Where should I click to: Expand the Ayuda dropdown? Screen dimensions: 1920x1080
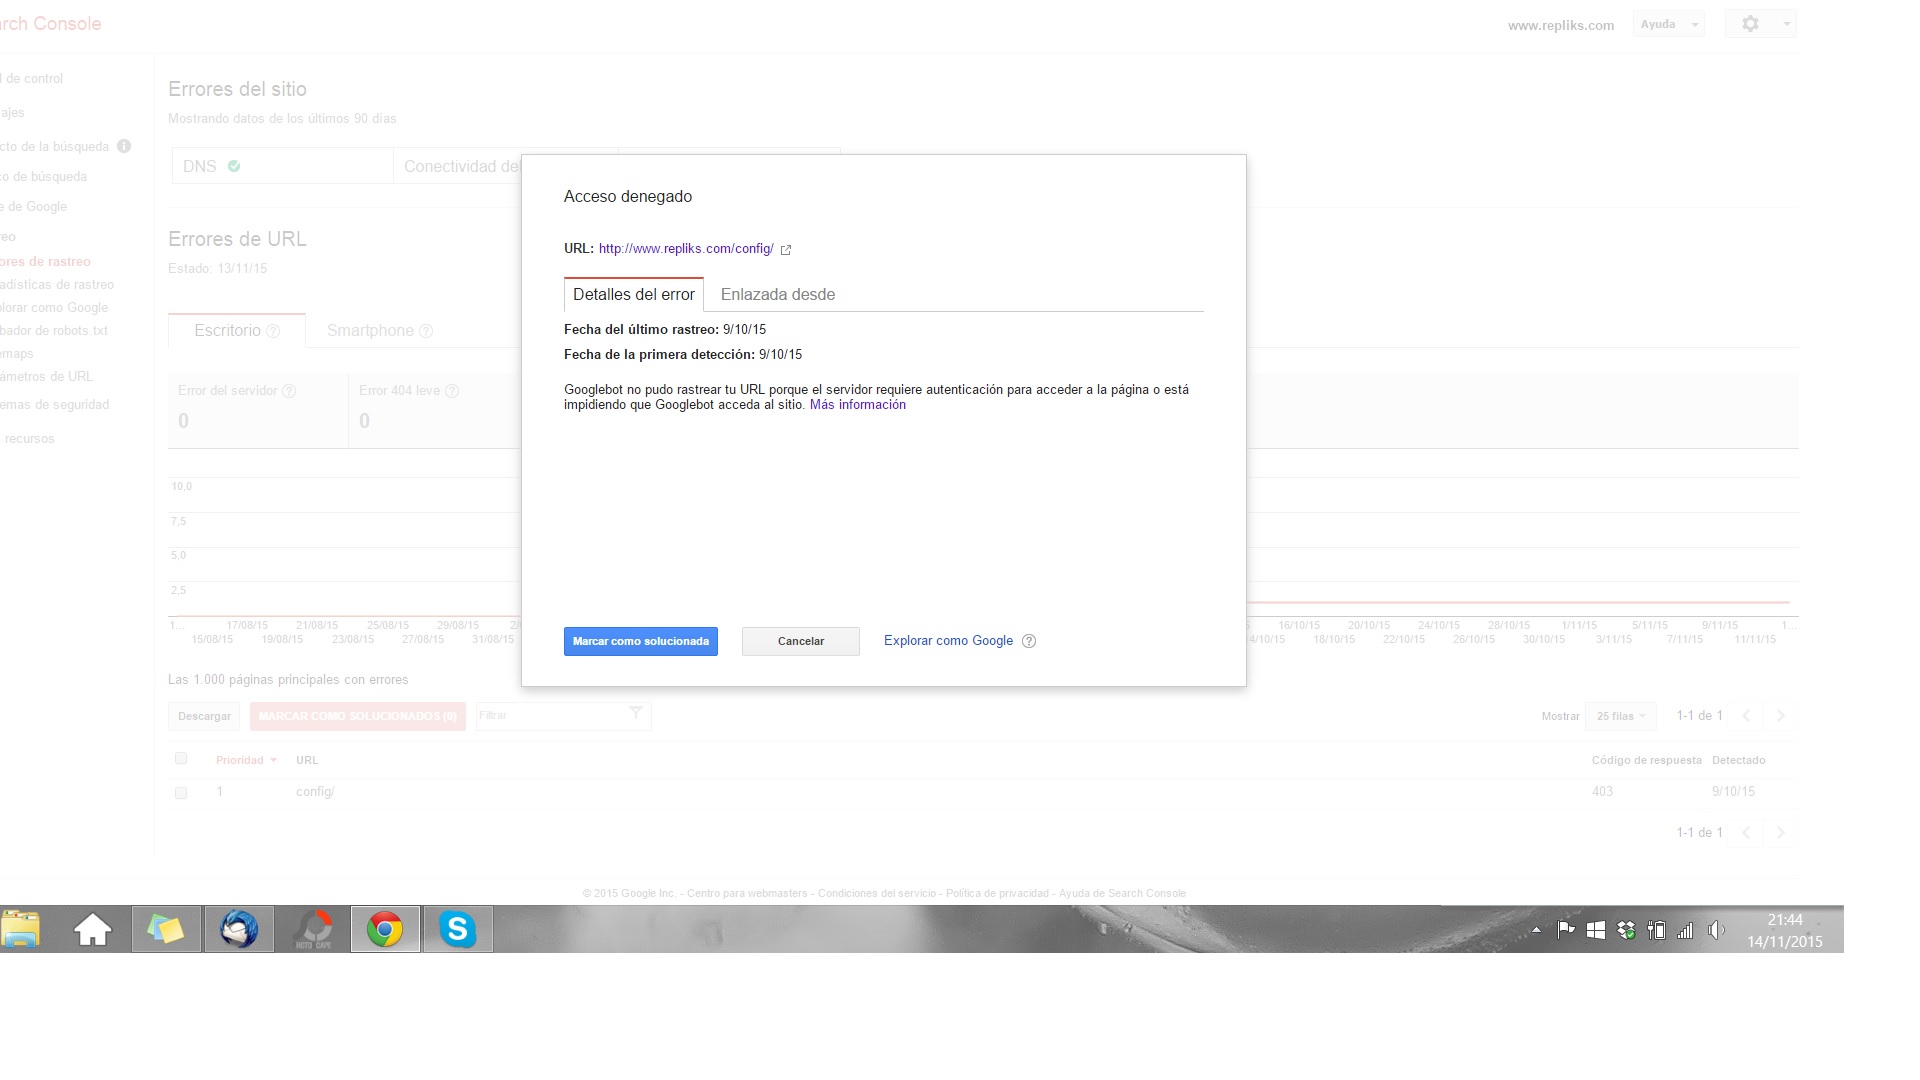[x=1668, y=24]
